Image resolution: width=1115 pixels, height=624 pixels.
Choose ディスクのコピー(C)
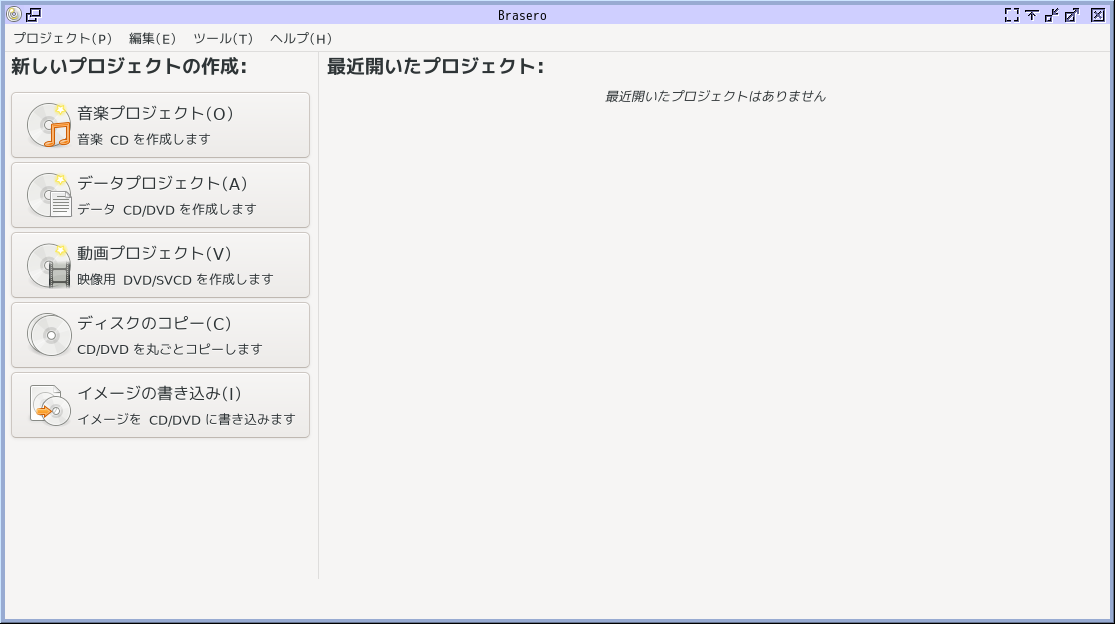(x=161, y=335)
